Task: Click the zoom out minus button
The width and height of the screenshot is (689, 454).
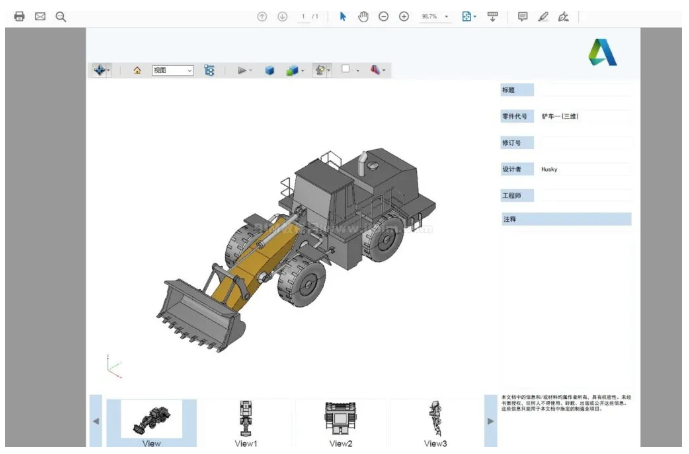Action: [384, 17]
